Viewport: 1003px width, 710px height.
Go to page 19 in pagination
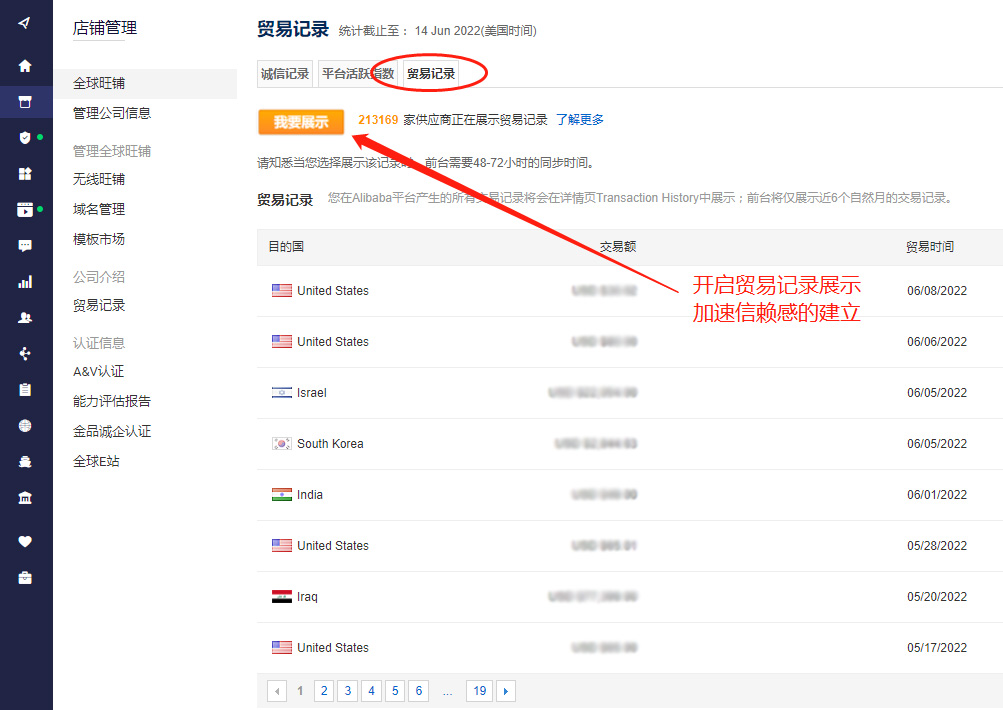tap(479, 690)
